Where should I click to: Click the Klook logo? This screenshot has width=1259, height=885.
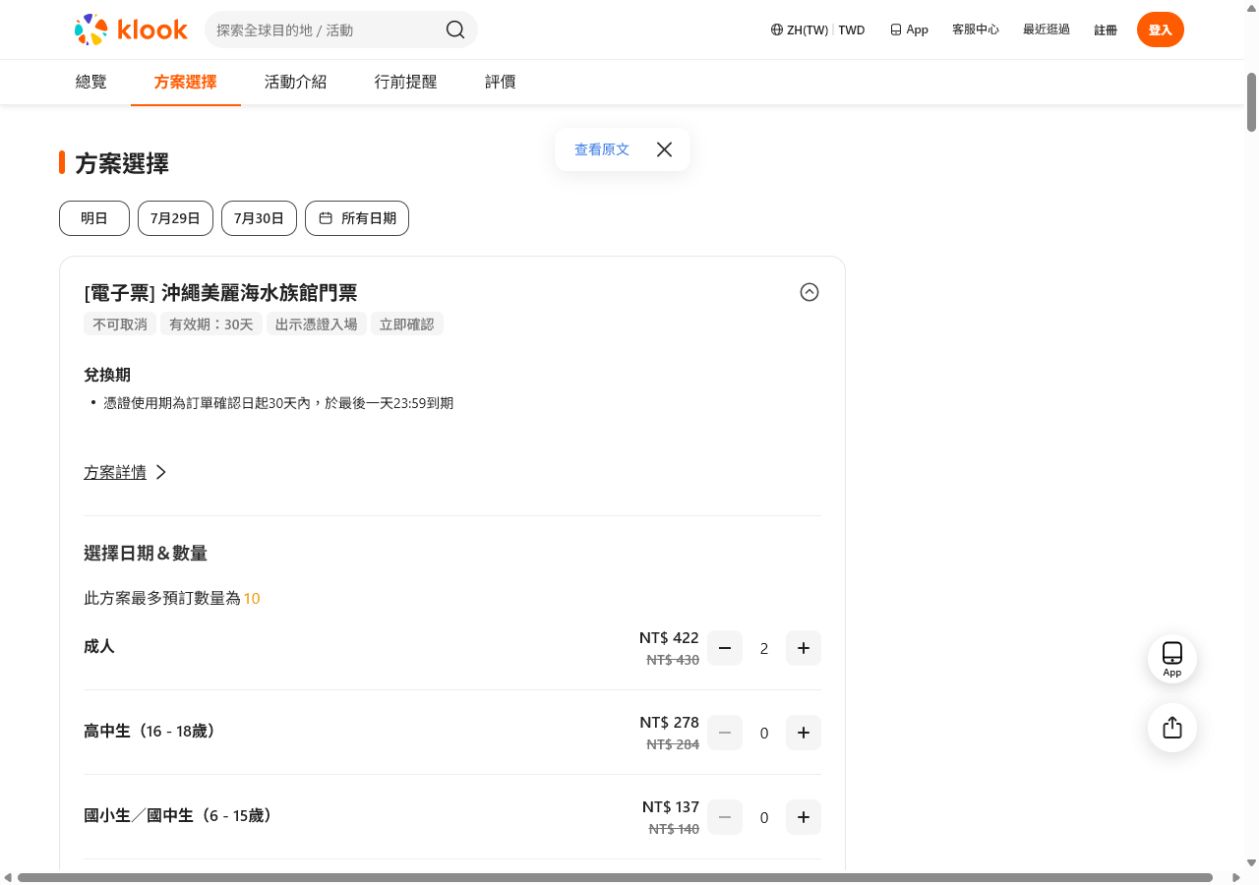(x=131, y=30)
